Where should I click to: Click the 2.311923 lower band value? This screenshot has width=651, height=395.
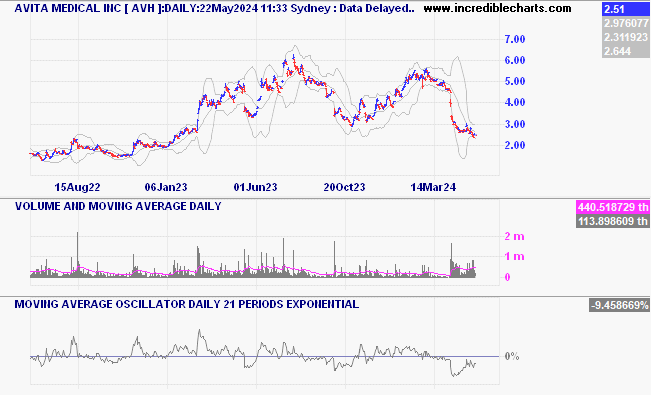point(625,37)
